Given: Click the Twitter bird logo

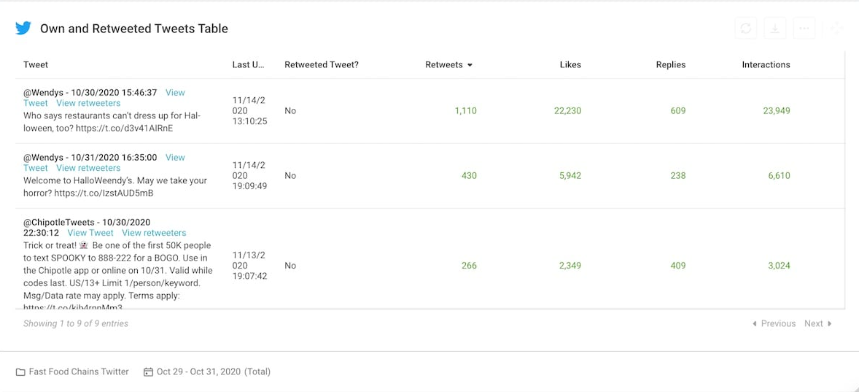Looking at the screenshot, I should pos(23,28).
